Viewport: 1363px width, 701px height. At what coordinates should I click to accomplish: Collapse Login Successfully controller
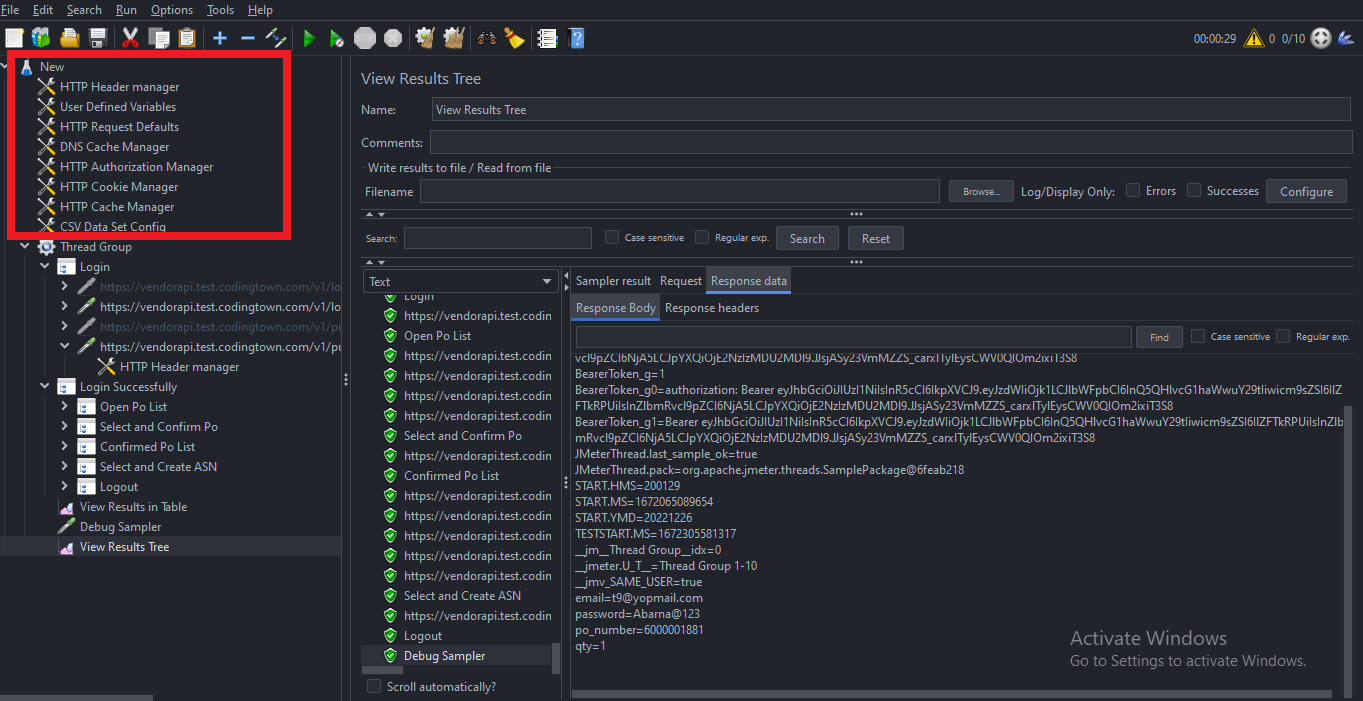[45, 387]
